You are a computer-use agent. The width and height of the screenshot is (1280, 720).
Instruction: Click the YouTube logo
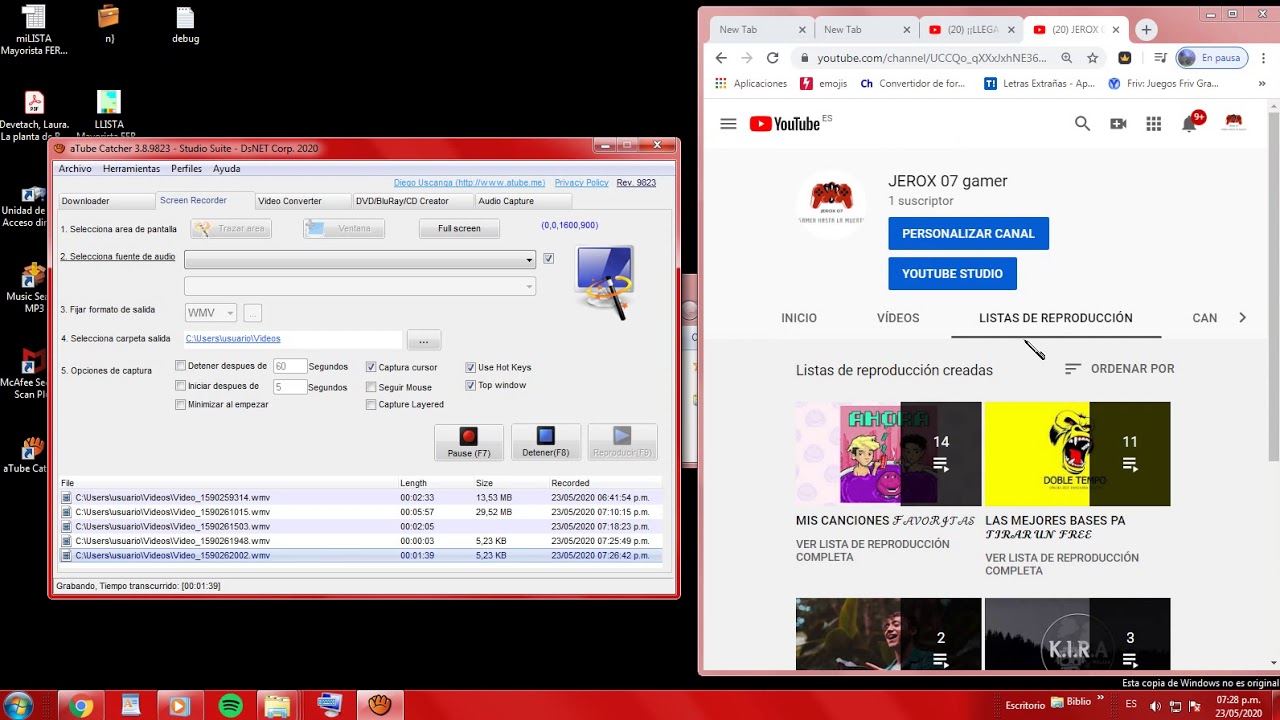tap(785, 124)
